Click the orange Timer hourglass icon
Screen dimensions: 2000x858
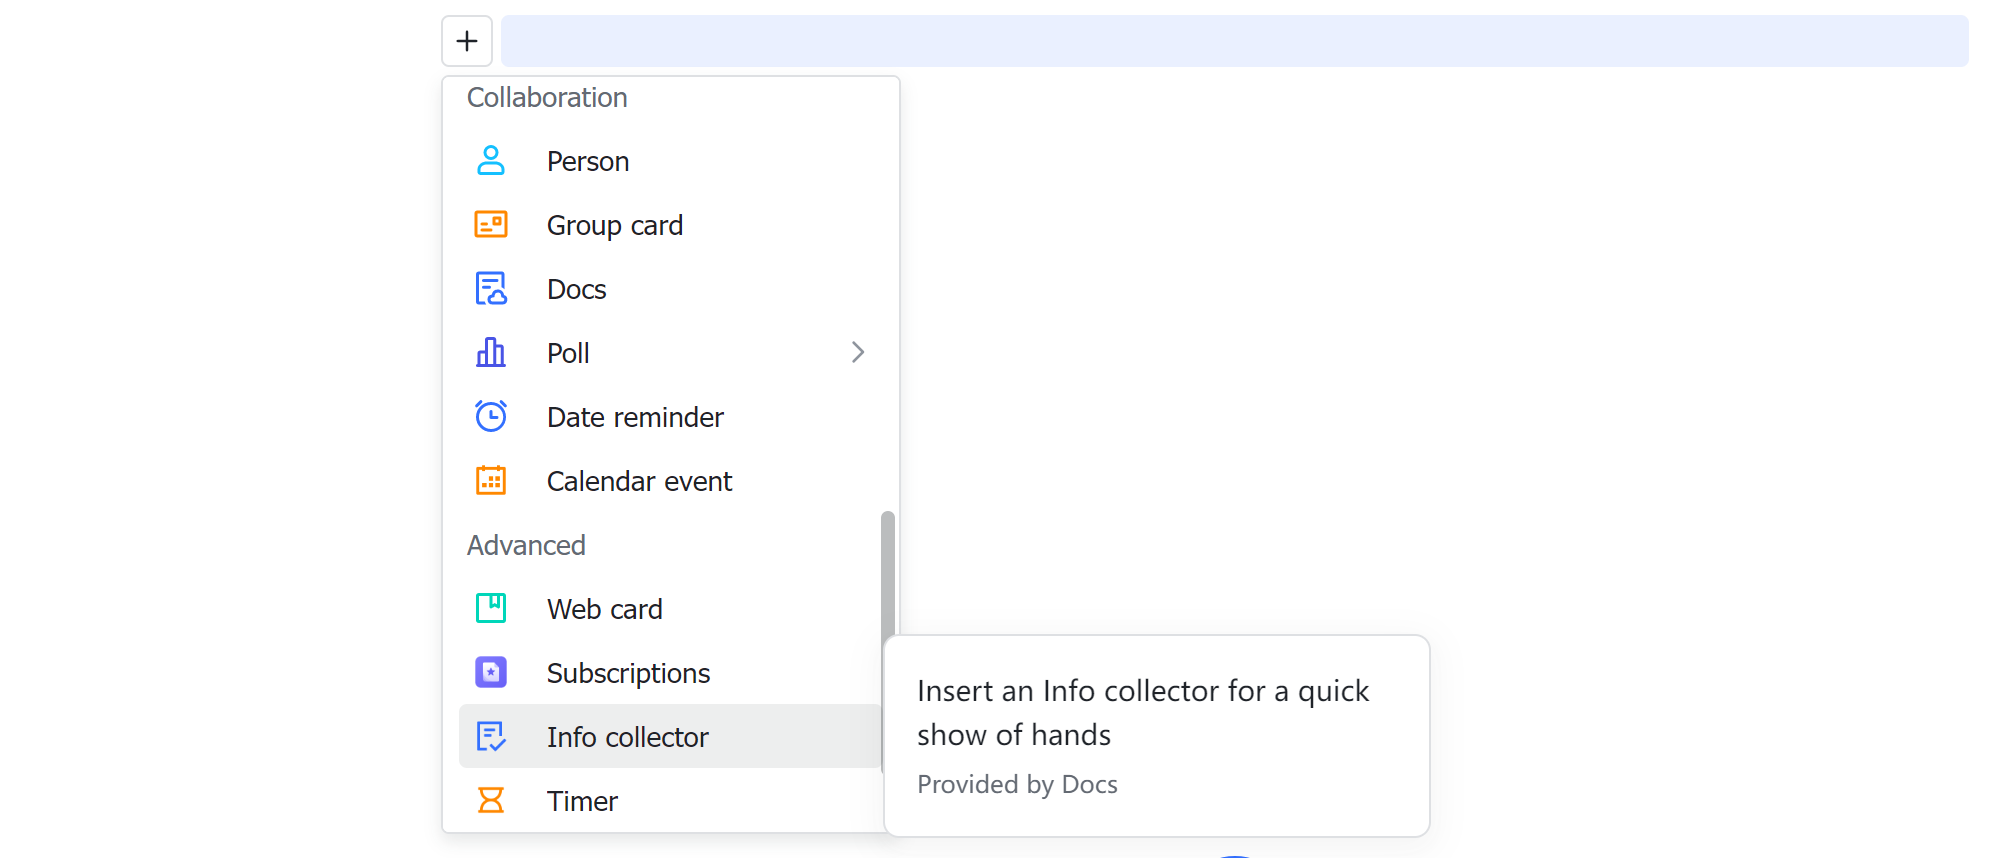pyautogui.click(x=490, y=800)
